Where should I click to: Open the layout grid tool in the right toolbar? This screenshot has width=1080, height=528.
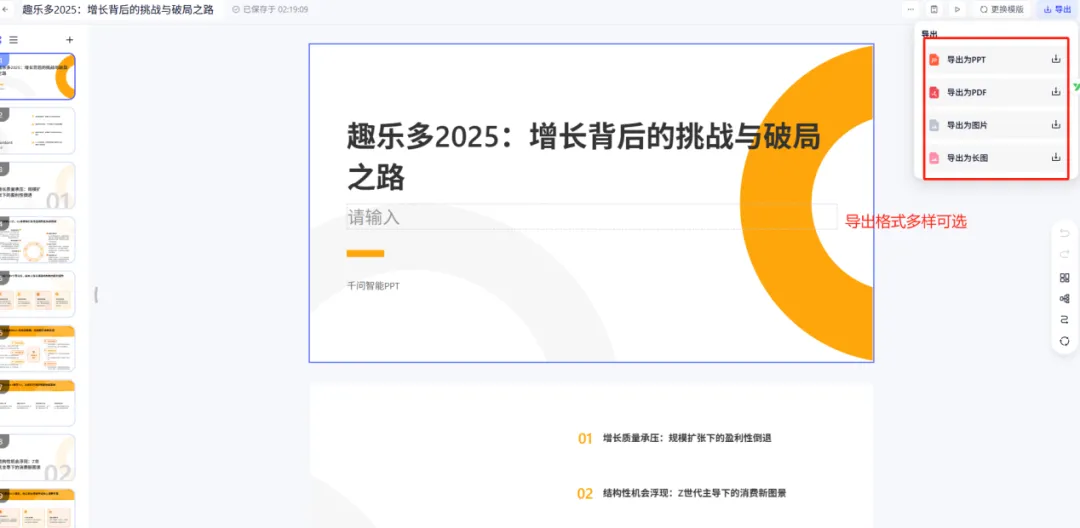[x=1064, y=277]
